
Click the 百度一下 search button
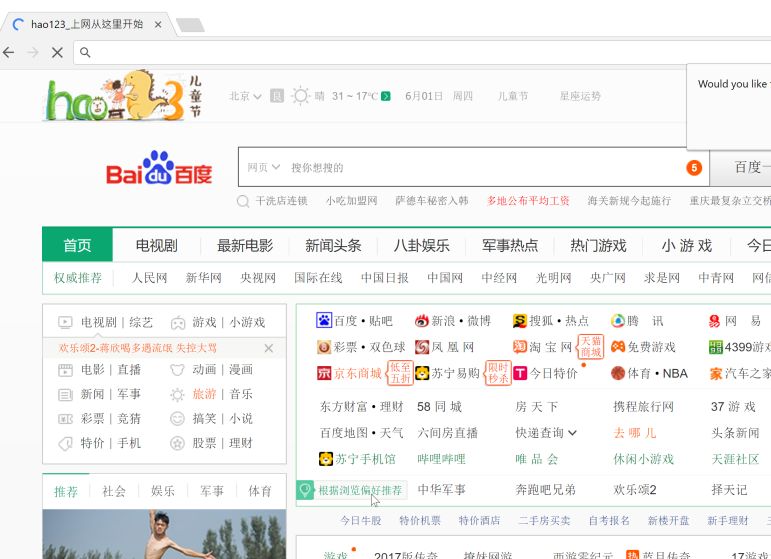[x=741, y=167]
